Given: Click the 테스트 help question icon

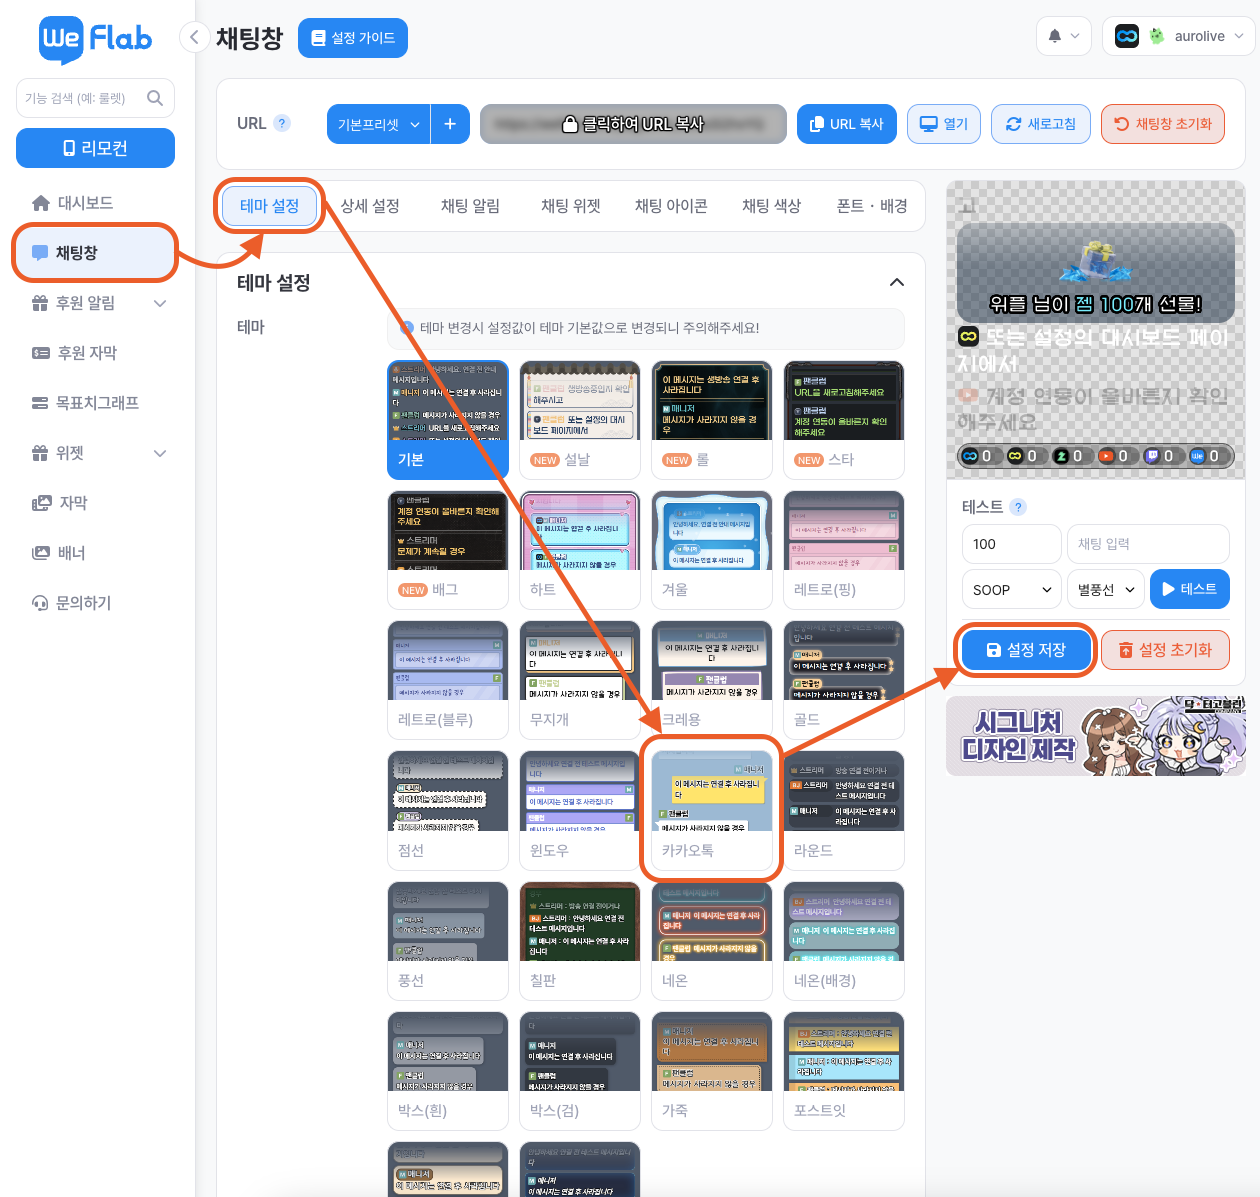Looking at the screenshot, I should [x=1018, y=507].
